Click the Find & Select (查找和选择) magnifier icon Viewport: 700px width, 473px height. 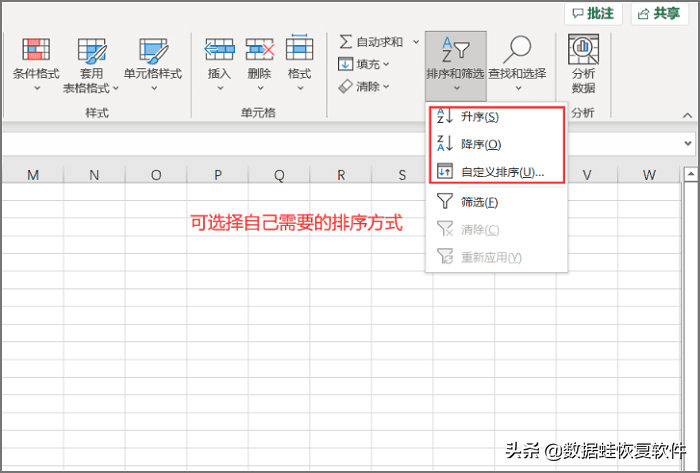tap(517, 49)
